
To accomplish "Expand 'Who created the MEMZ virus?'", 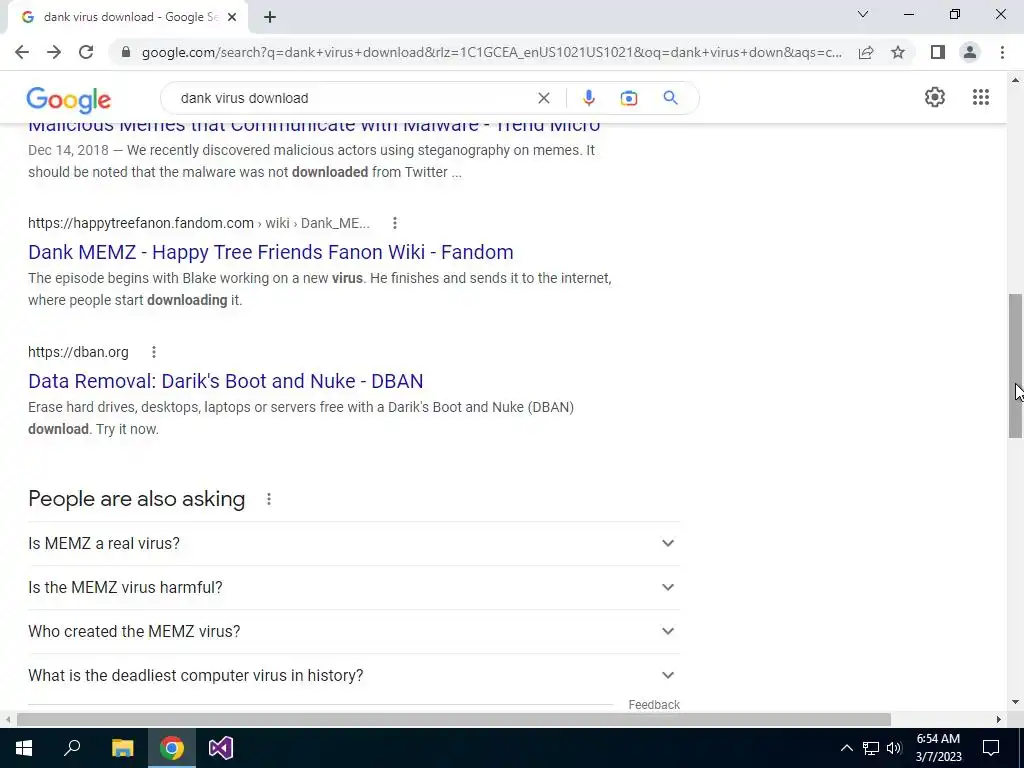I will tap(354, 632).
